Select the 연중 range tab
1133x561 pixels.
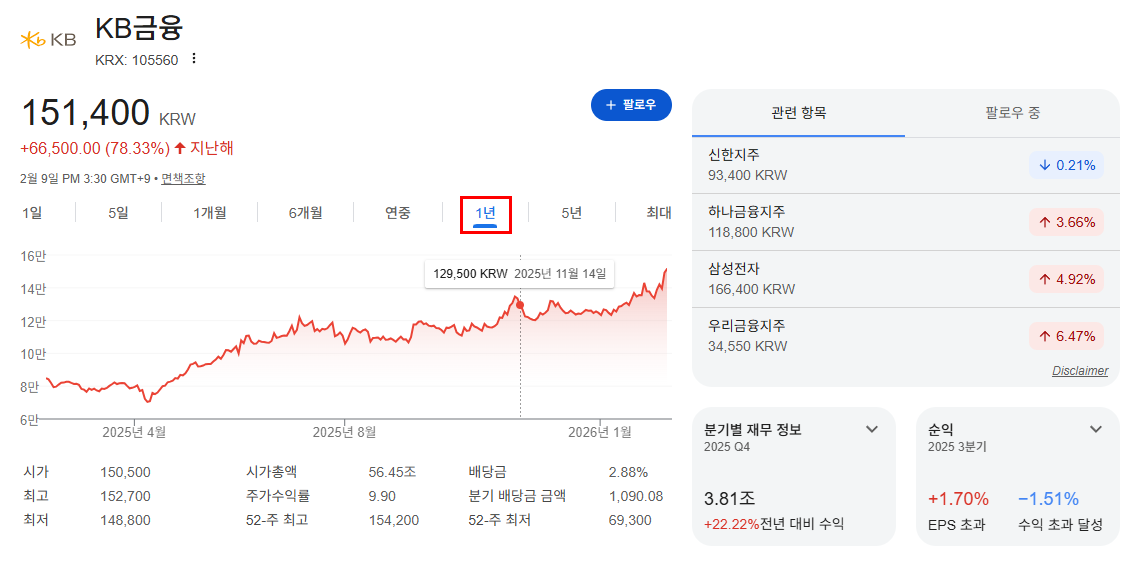point(397,213)
